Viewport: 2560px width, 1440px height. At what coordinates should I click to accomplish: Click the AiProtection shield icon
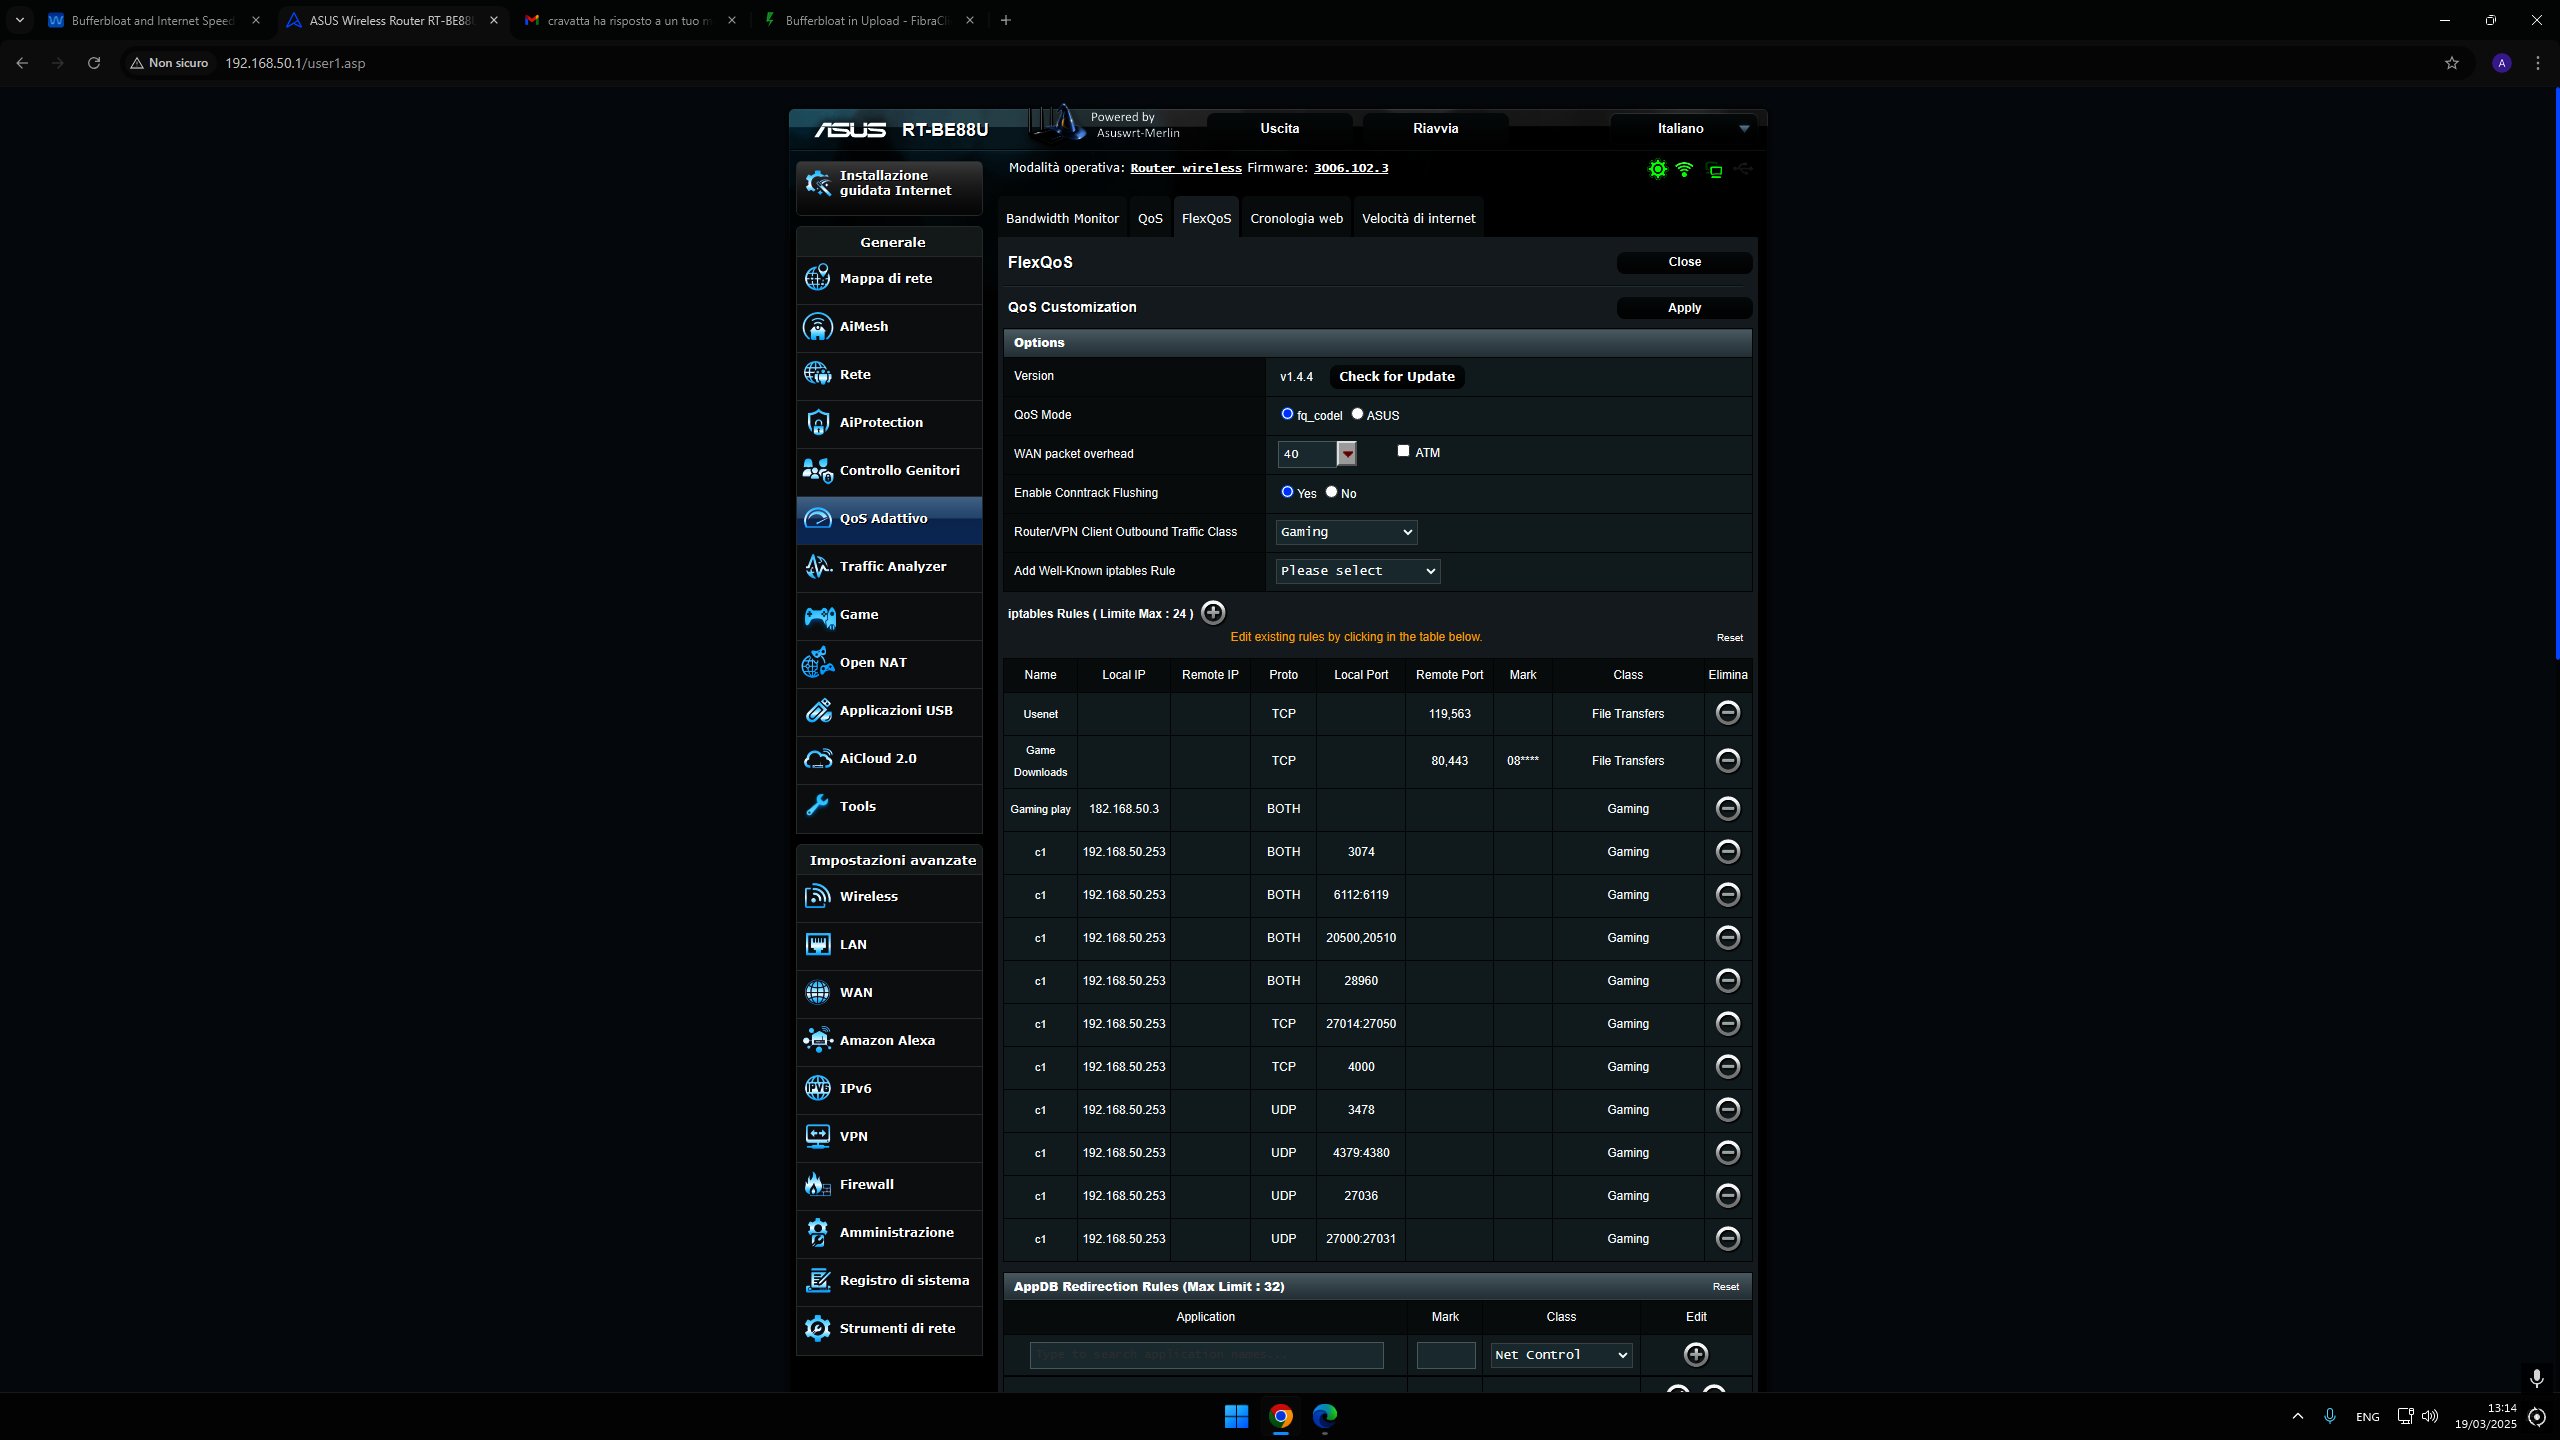(x=817, y=422)
